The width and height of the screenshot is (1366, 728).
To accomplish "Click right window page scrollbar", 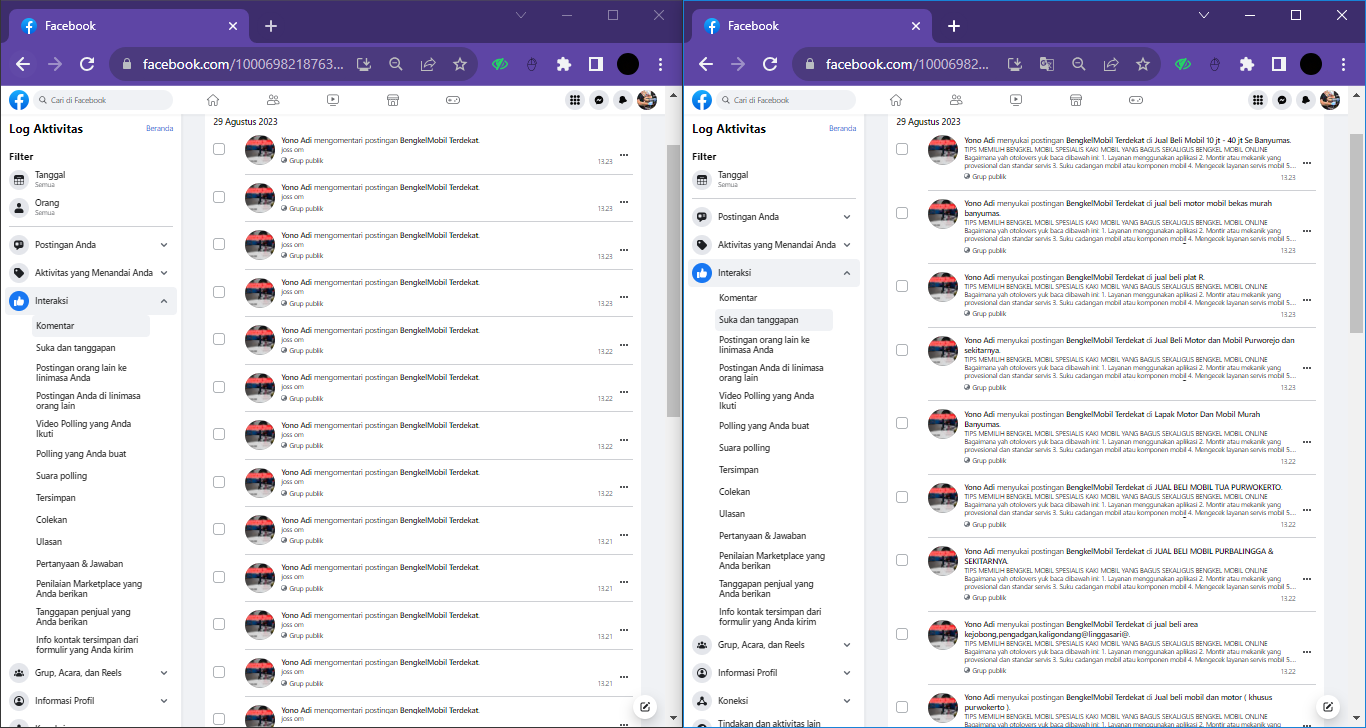I will 1356,232.
